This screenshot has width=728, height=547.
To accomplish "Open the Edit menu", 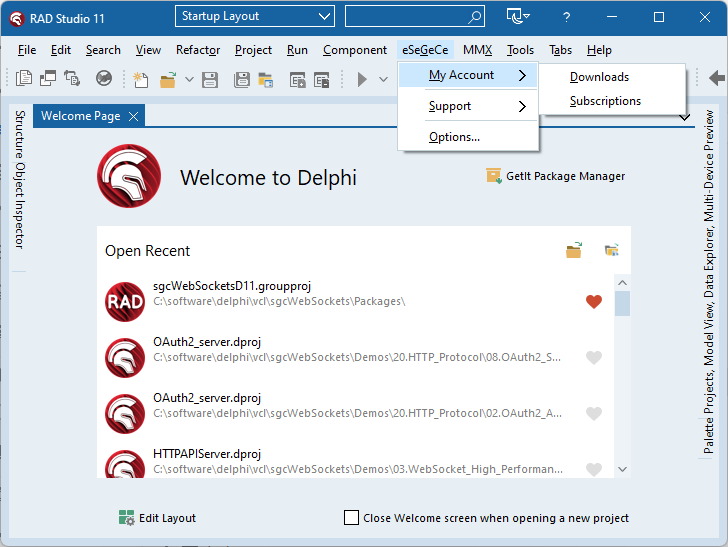I will click(61, 50).
